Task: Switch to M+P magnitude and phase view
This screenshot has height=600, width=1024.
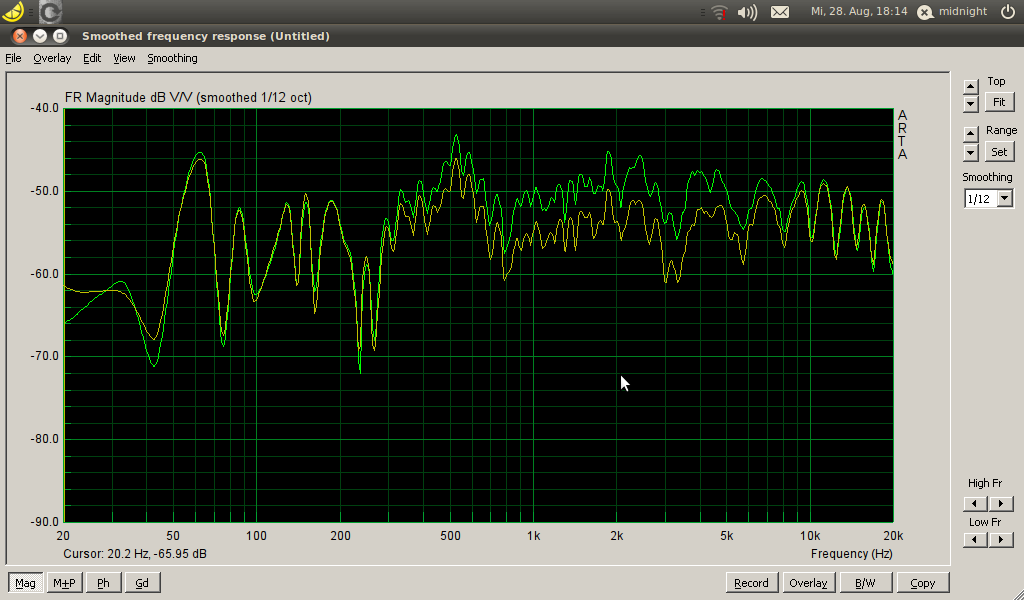Action: tap(64, 583)
